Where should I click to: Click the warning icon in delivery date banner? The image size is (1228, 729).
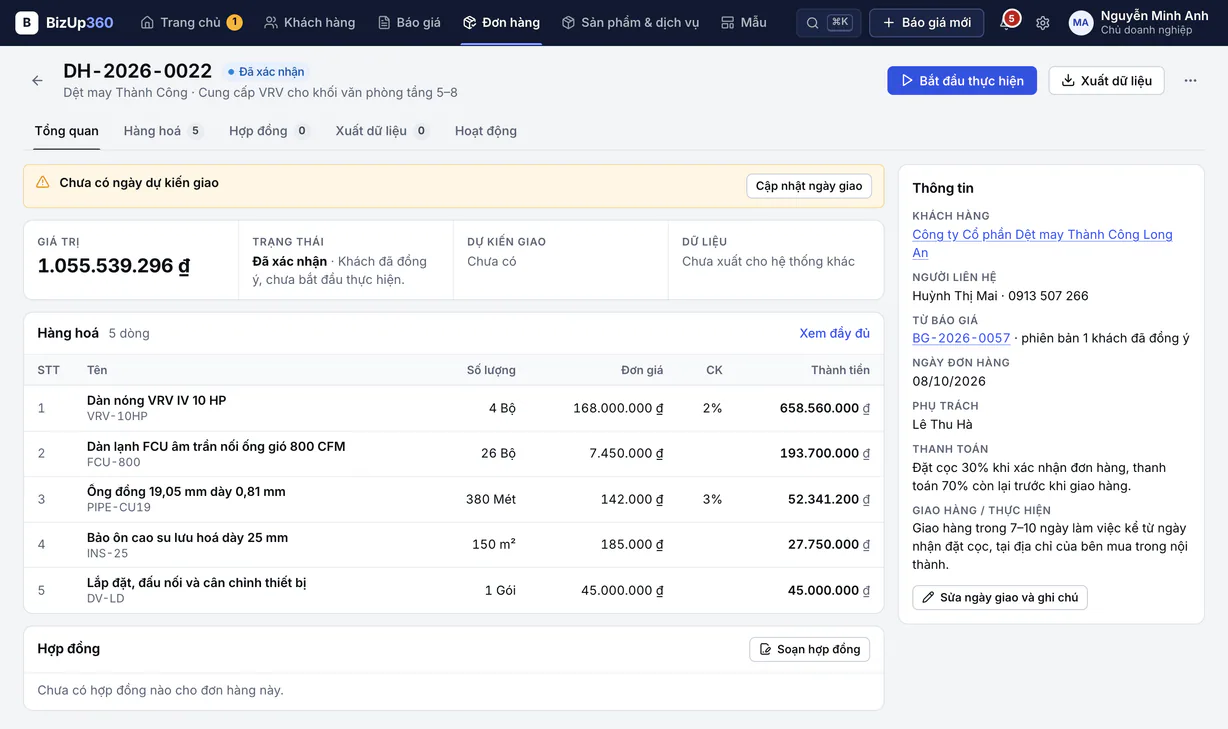(42, 183)
